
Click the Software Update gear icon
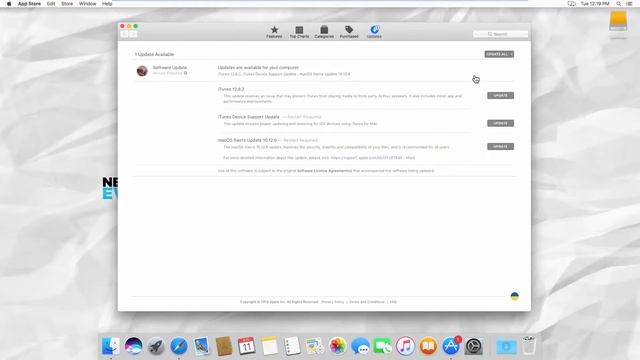coord(142,71)
